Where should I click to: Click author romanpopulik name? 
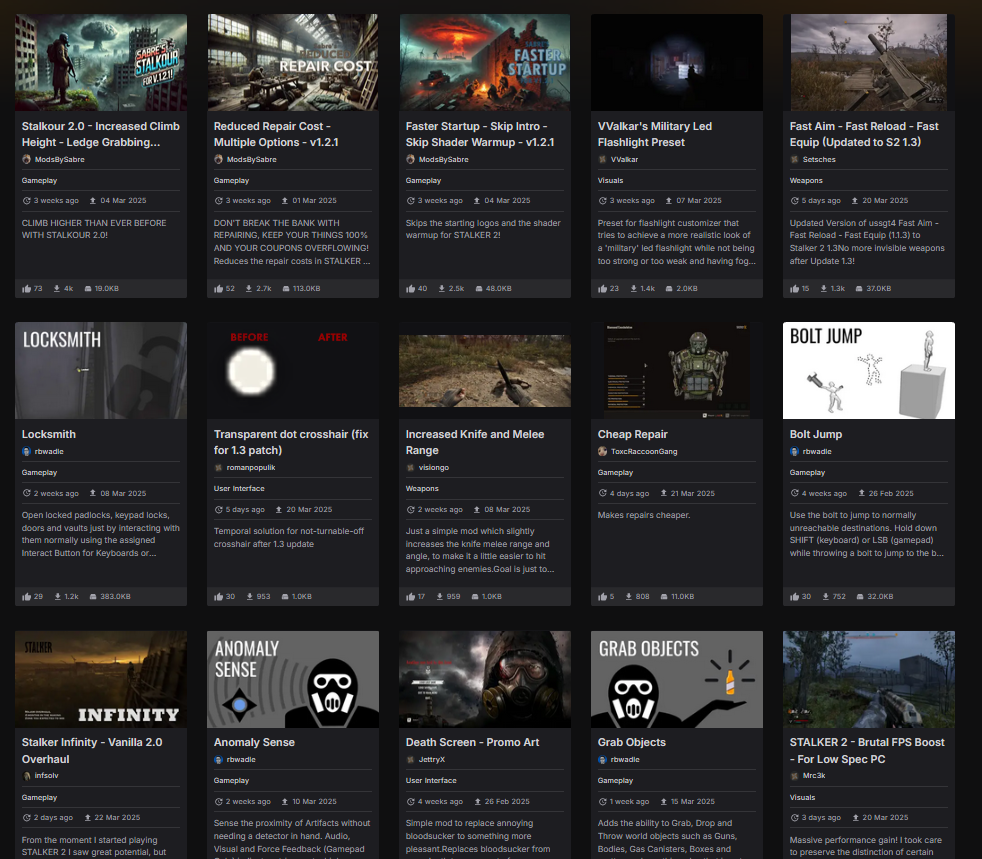251,467
